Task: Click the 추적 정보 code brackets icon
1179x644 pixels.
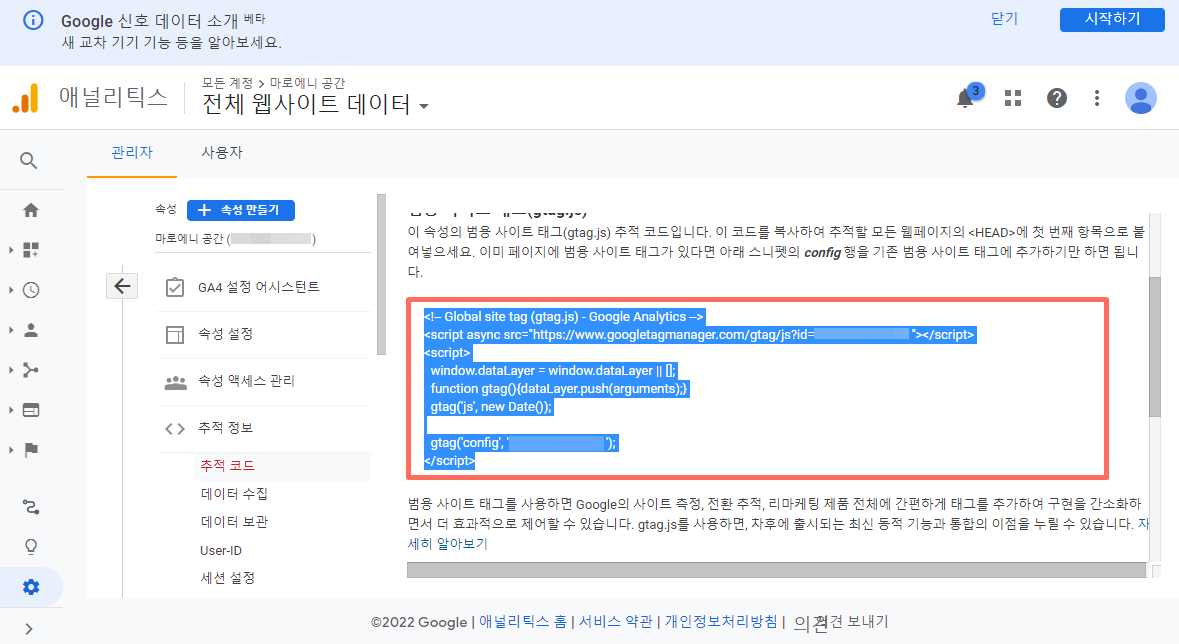Action: [174, 429]
